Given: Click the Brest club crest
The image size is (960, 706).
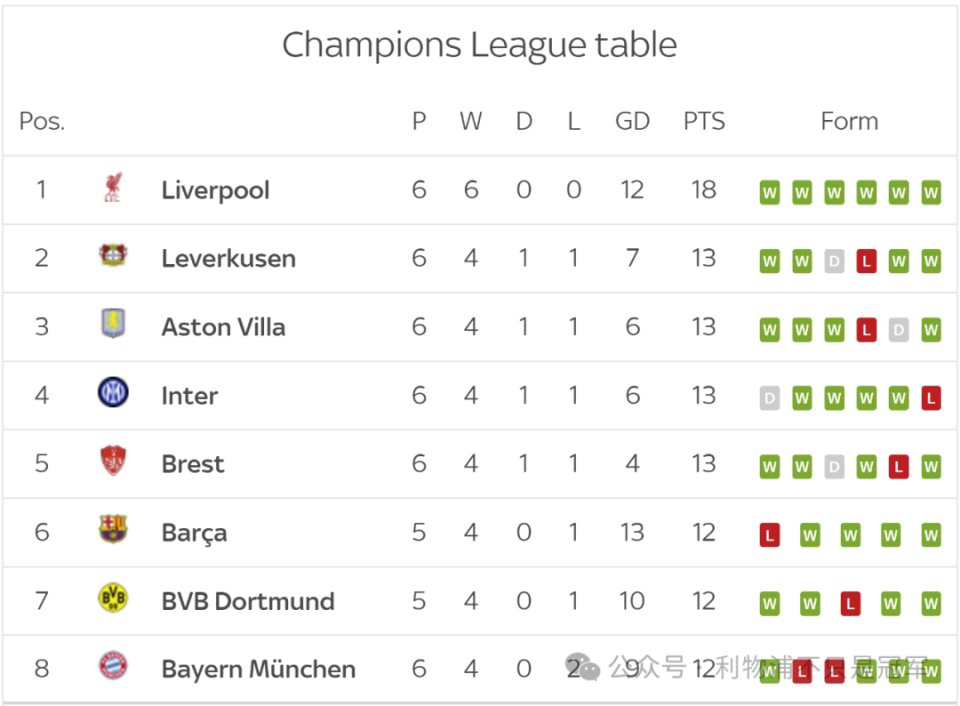Looking at the screenshot, I should 113,460.
